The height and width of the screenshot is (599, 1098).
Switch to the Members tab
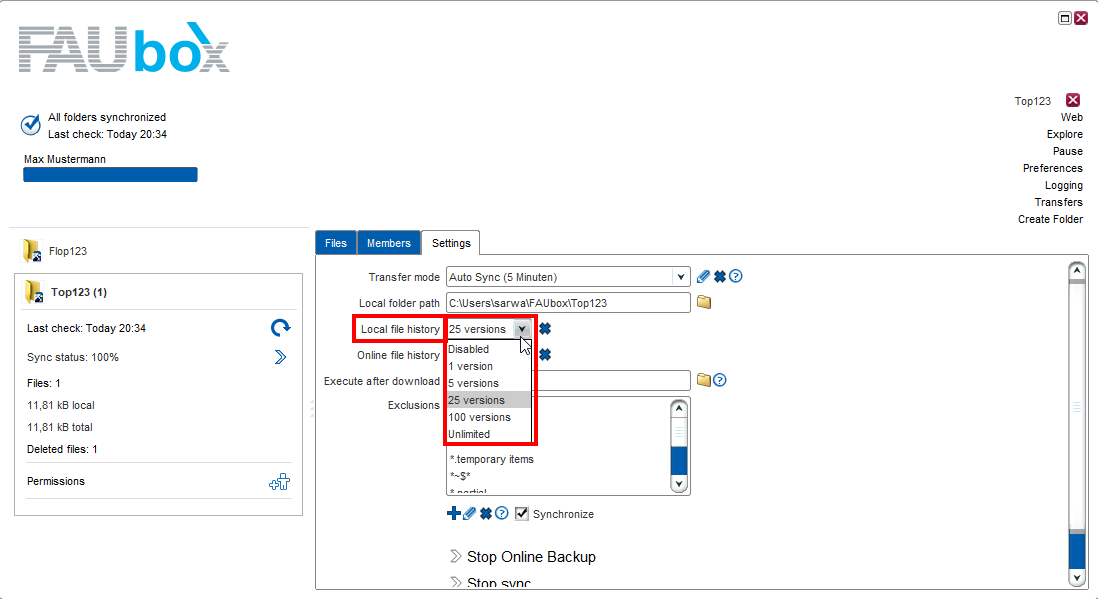[389, 243]
